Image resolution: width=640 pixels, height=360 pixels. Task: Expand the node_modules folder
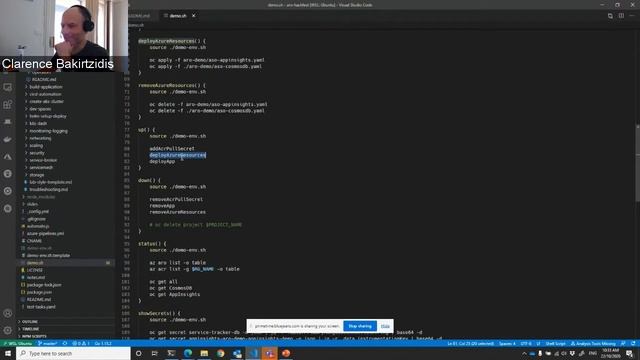41,197
